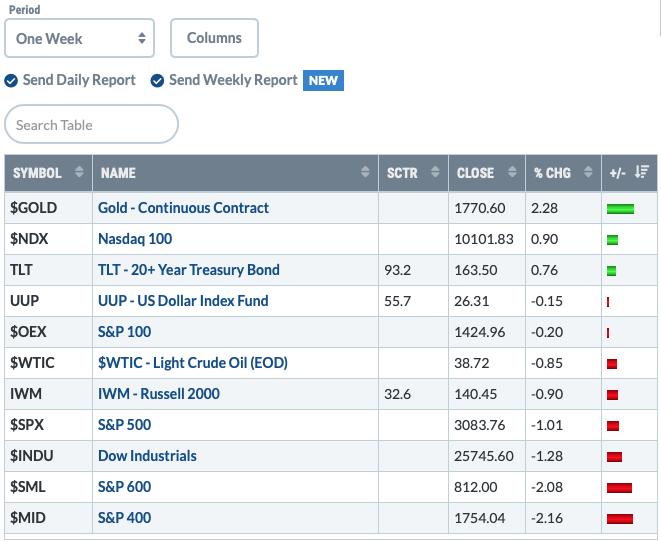Click the percent change value -2.16
The height and width of the screenshot is (542, 661).
click(547, 518)
